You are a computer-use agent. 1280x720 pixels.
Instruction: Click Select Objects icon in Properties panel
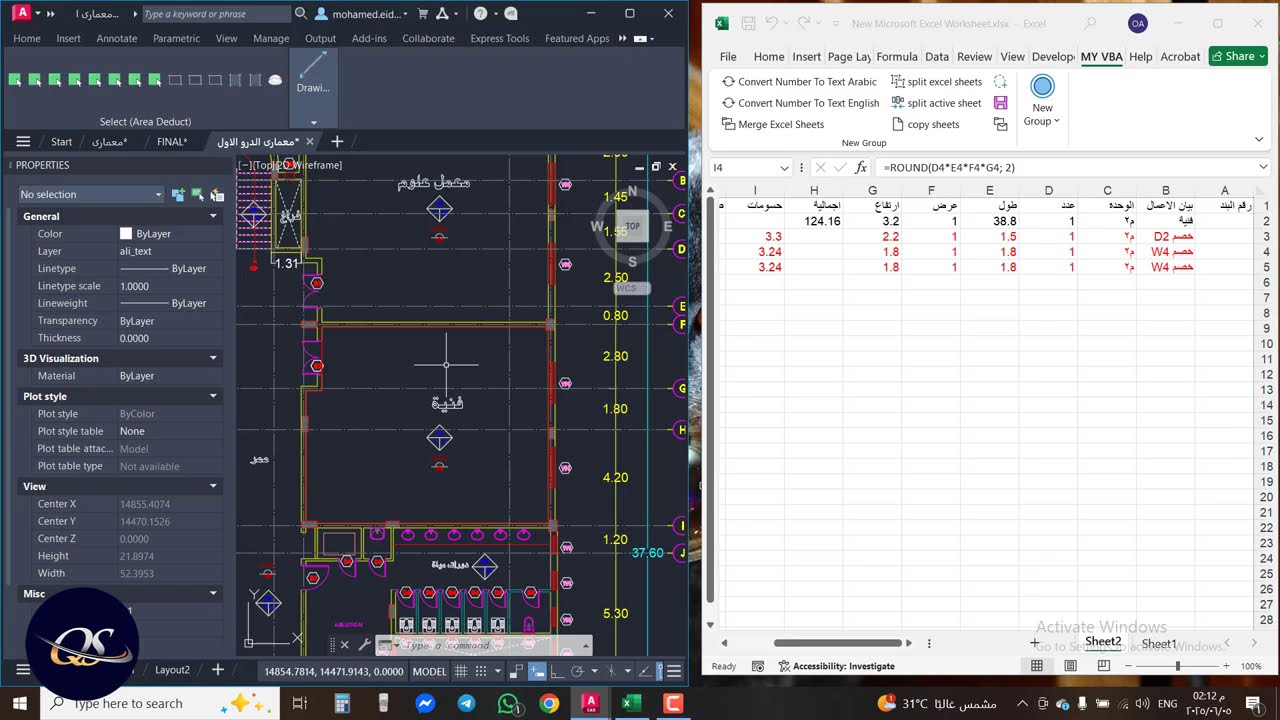[x=197, y=194]
